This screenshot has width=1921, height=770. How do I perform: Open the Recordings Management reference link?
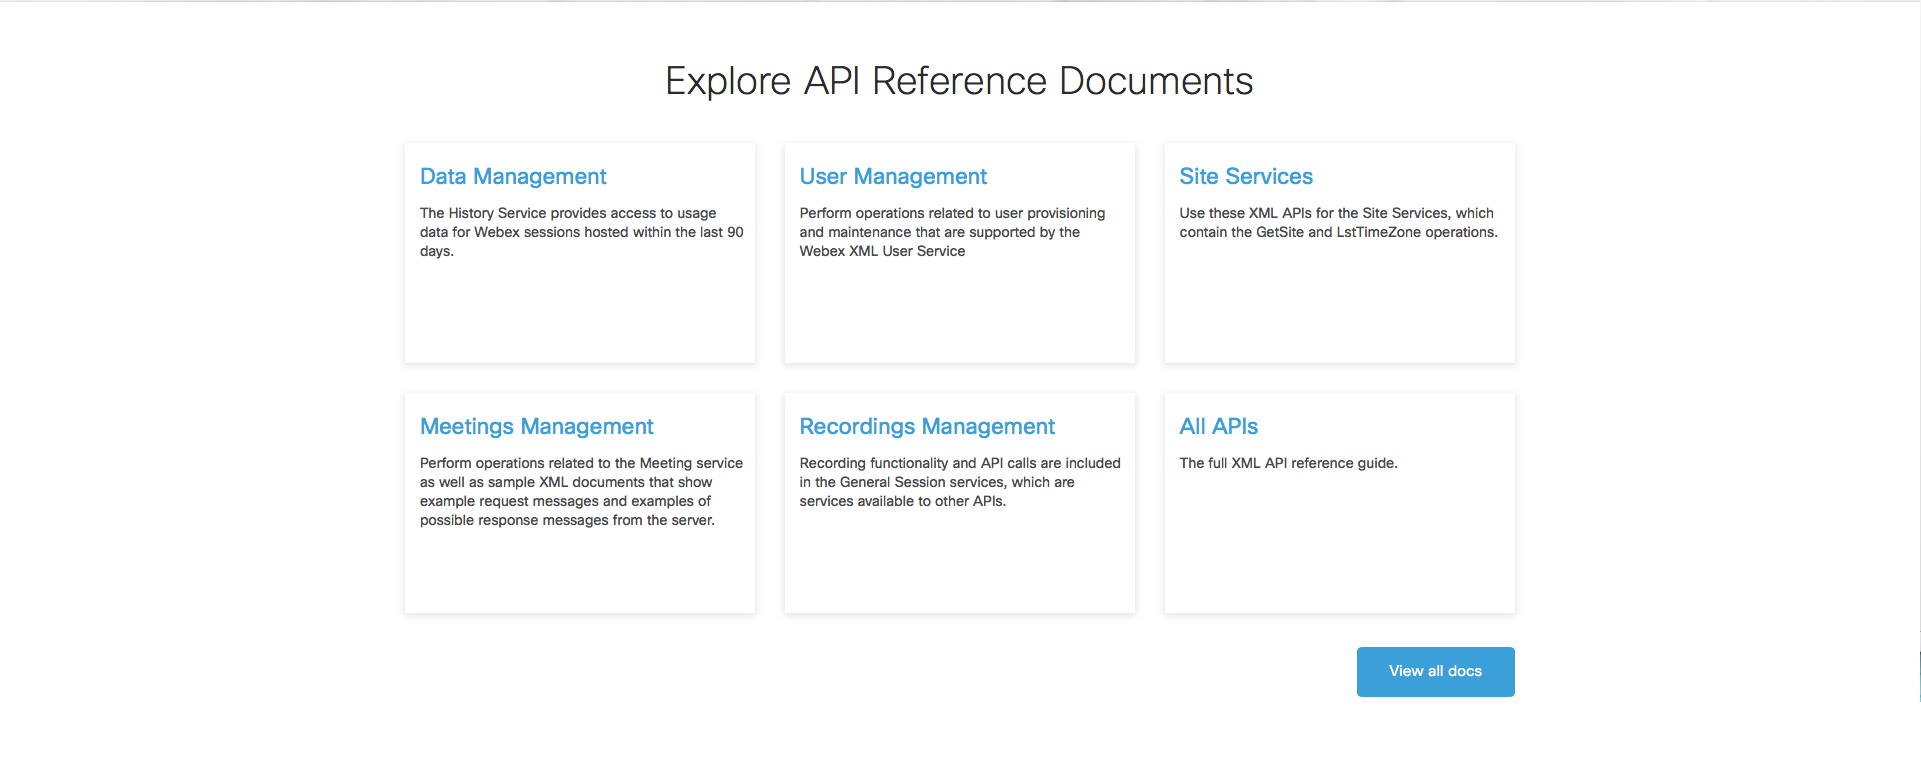coord(927,427)
